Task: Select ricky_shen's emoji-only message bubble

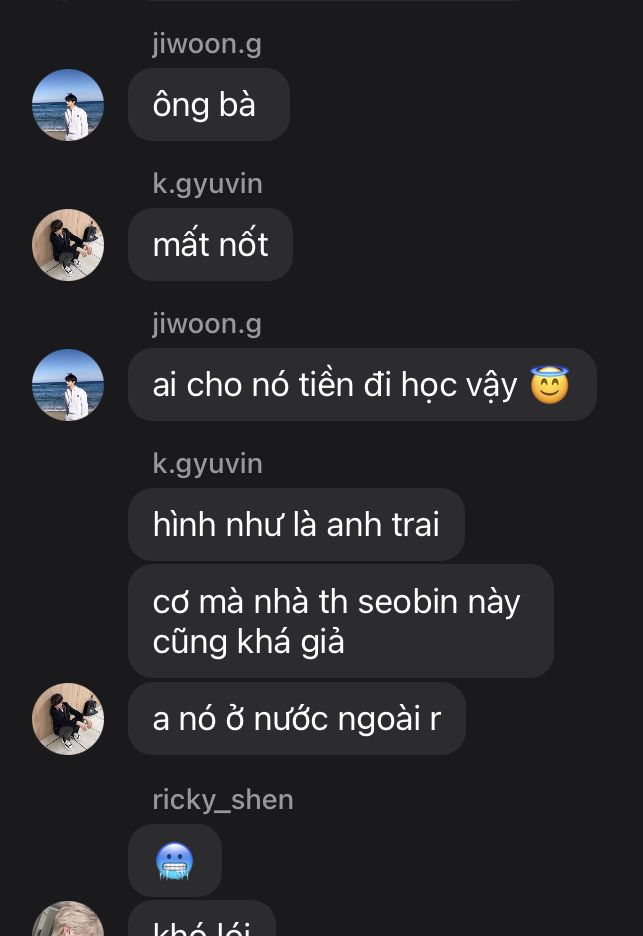Action: [x=175, y=861]
